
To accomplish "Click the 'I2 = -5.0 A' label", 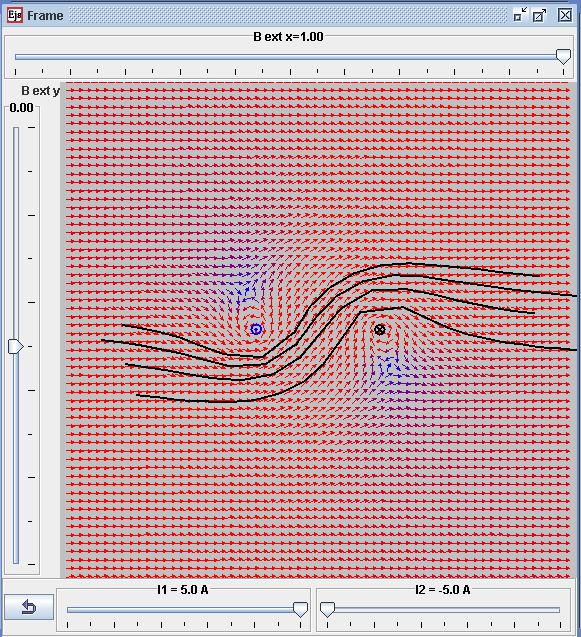I will click(x=442, y=589).
